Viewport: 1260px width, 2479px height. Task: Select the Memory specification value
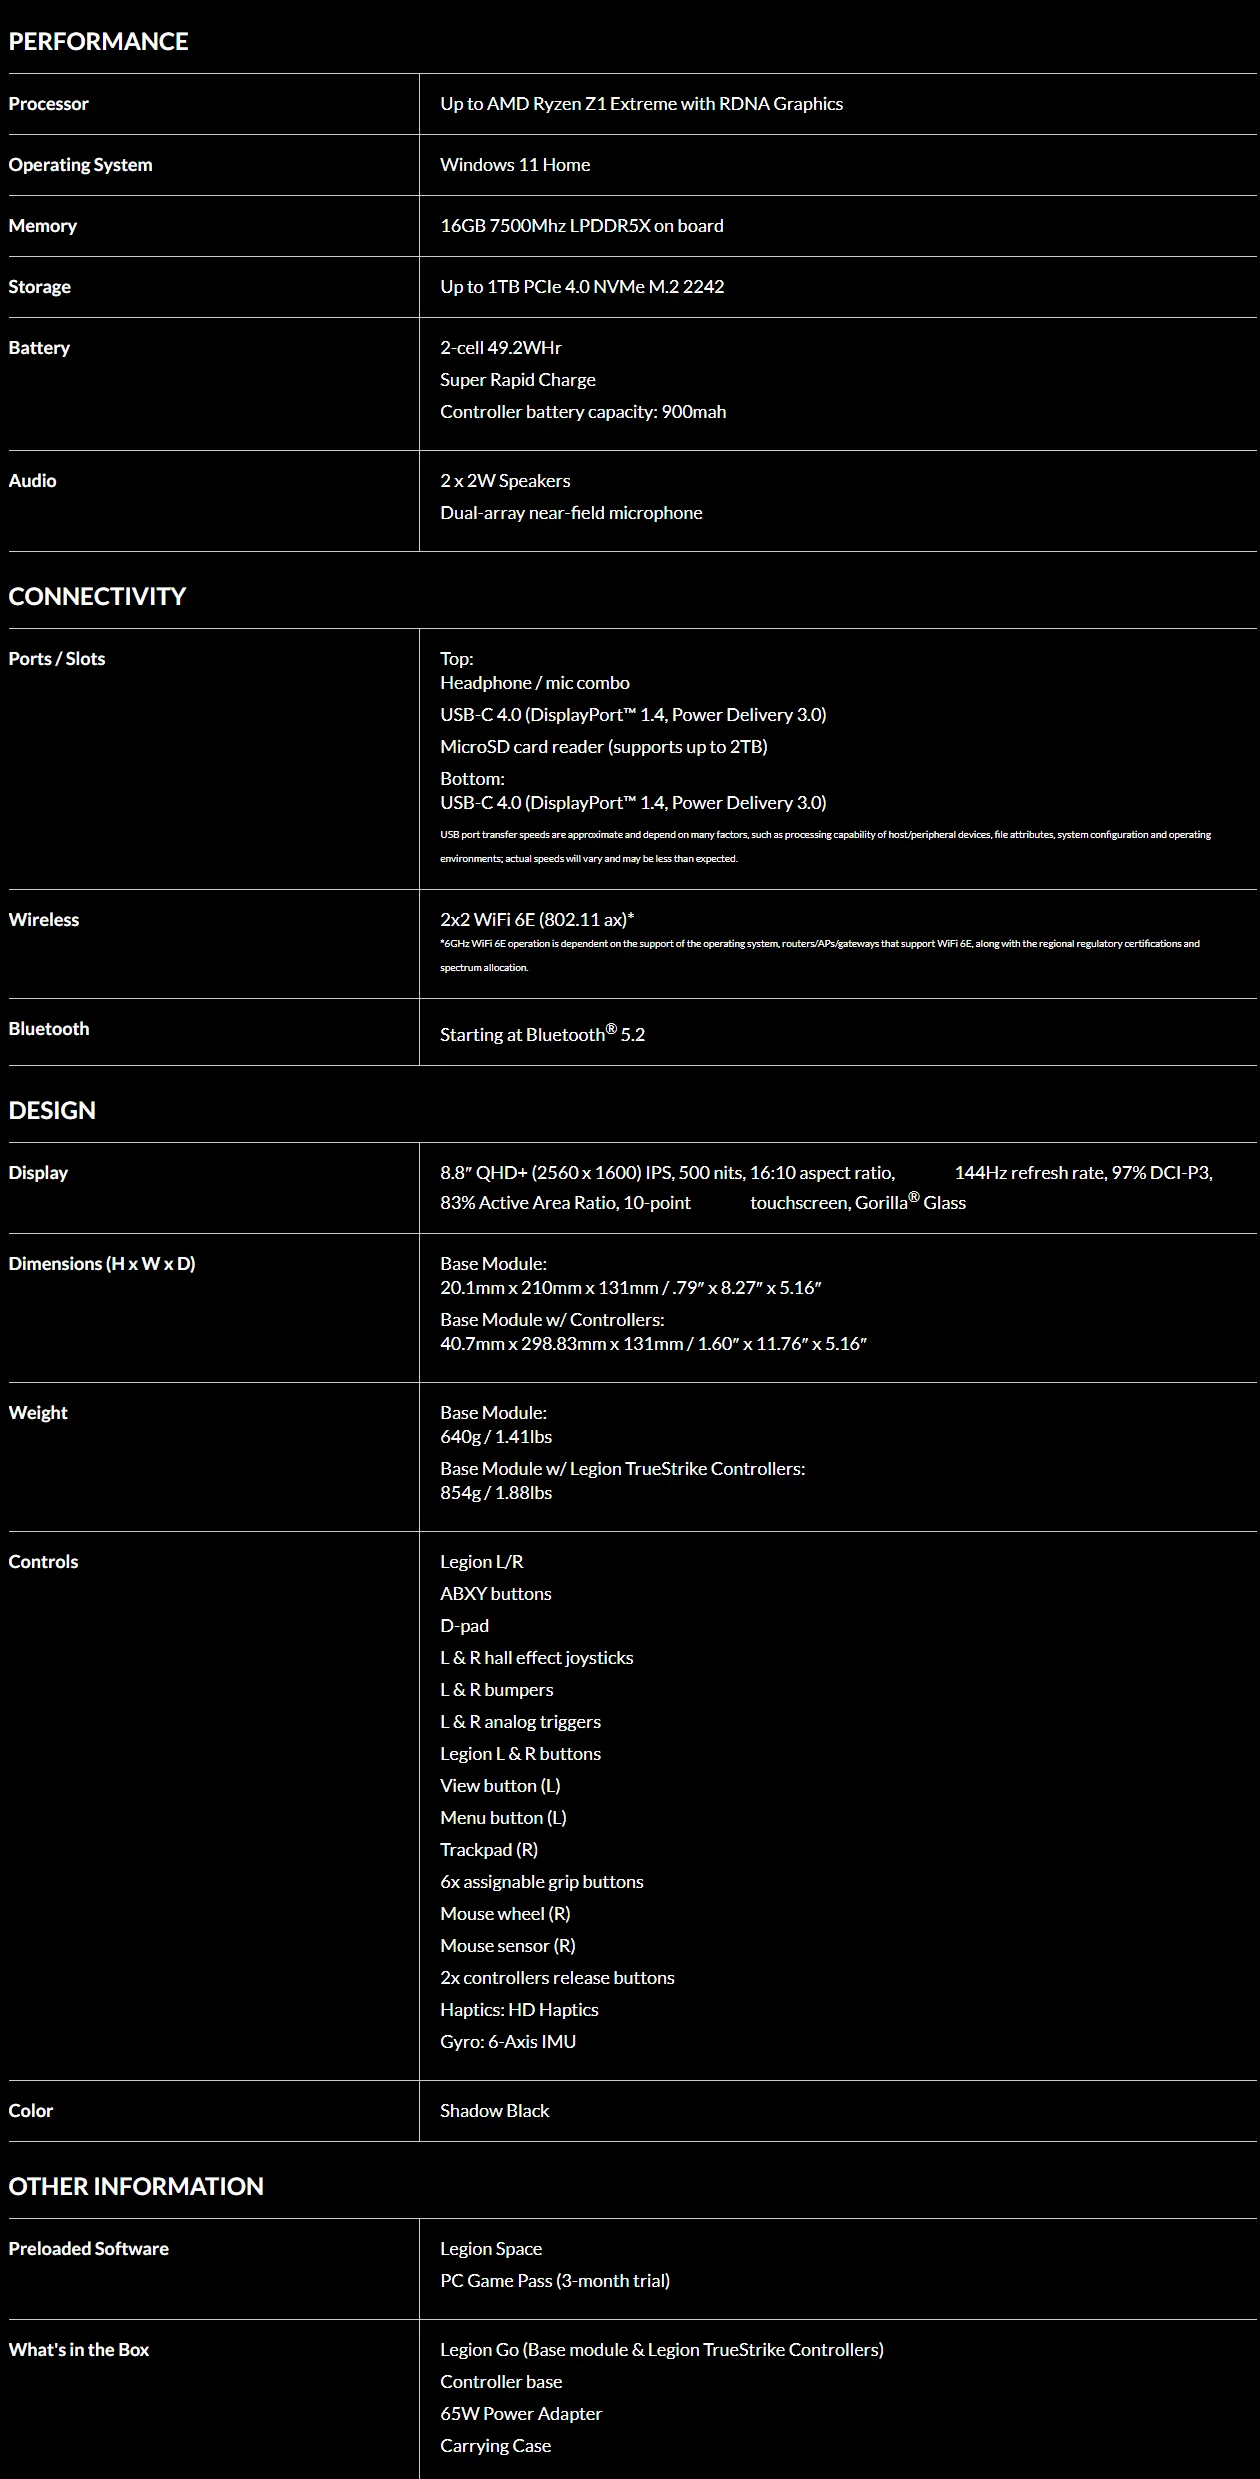pyautogui.click(x=581, y=226)
